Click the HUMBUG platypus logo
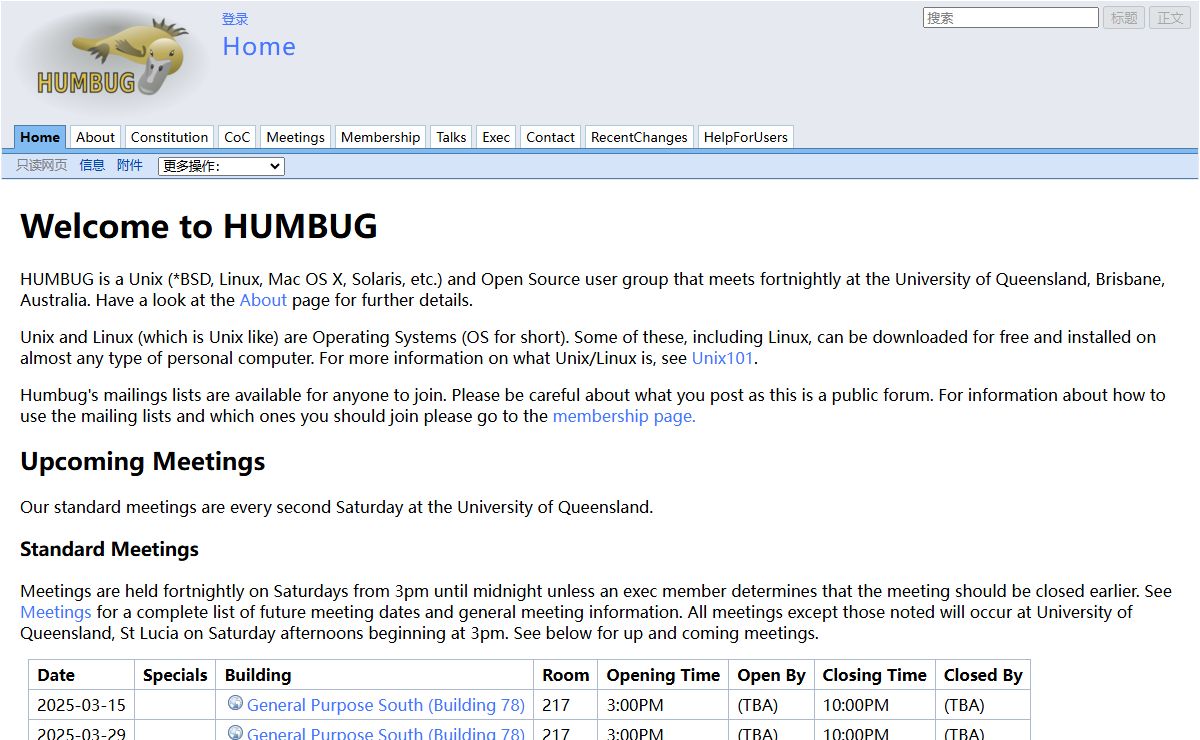 (x=113, y=62)
